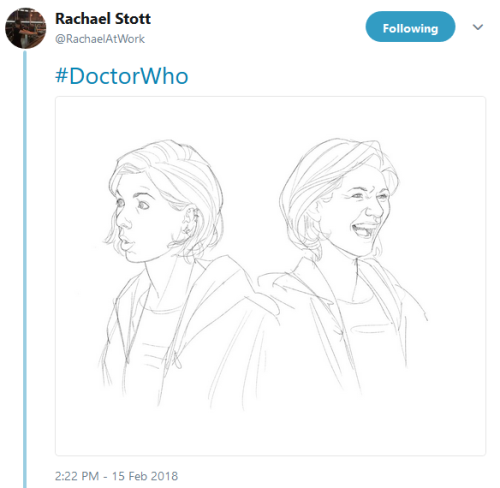
Task: Click the Rachael Stott display name
Action: 103,19
